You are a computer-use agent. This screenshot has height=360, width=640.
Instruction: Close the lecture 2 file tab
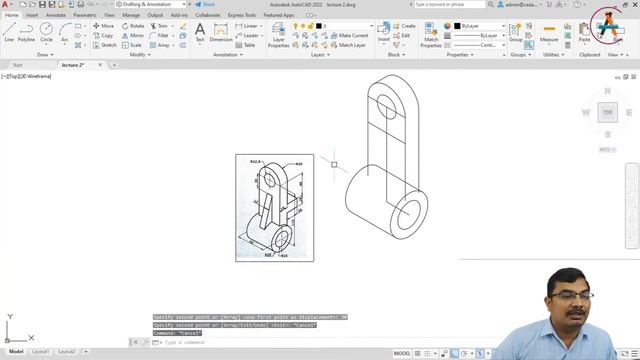[x=100, y=65]
